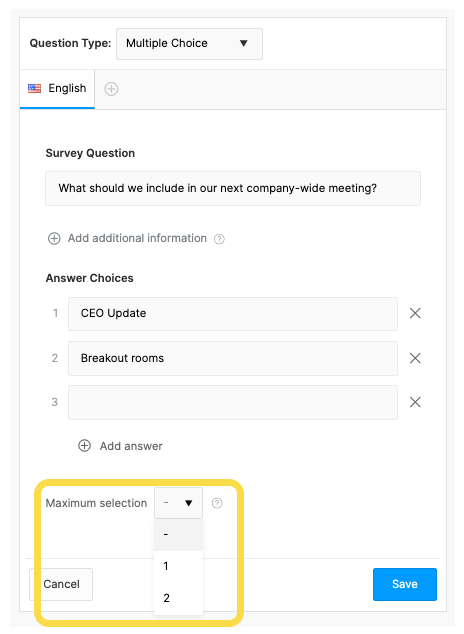Click the add language plus icon
Screen dimensions: 464x634
click(x=111, y=89)
